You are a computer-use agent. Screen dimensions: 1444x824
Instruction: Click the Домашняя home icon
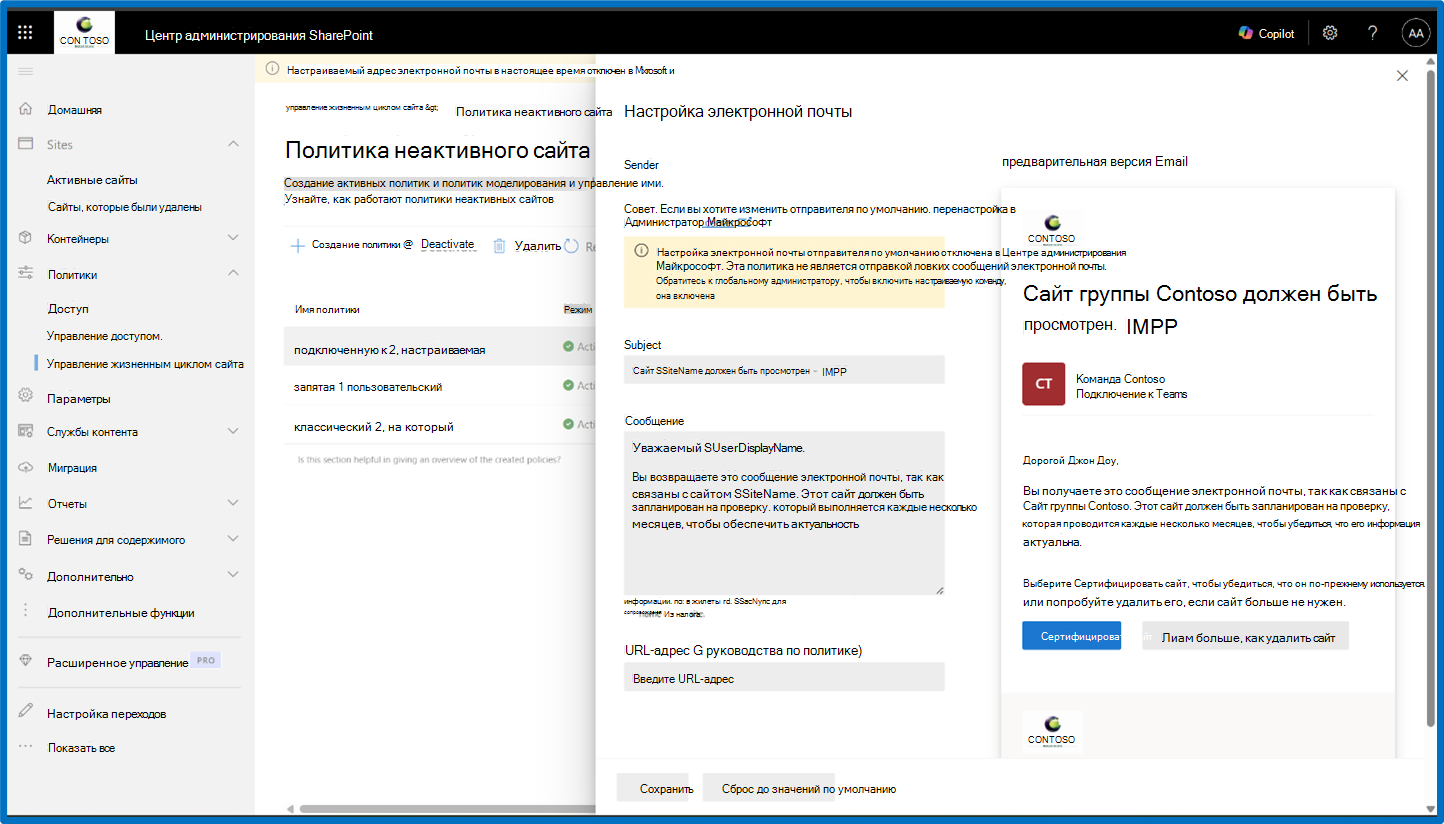click(26, 109)
